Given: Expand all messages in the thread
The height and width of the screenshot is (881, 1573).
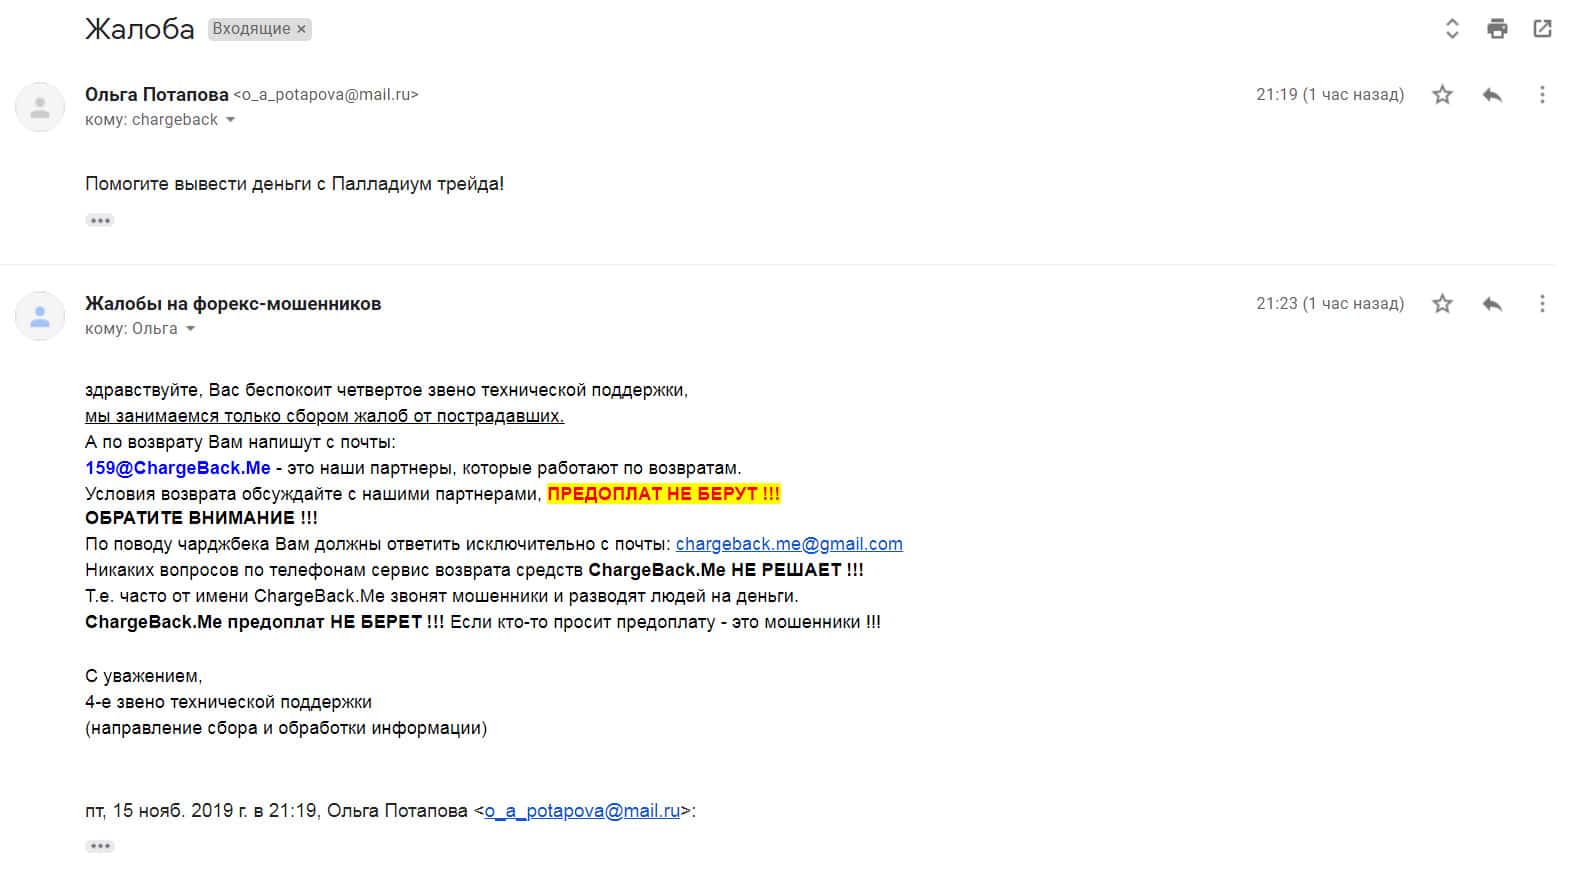Looking at the screenshot, I should tap(1452, 29).
